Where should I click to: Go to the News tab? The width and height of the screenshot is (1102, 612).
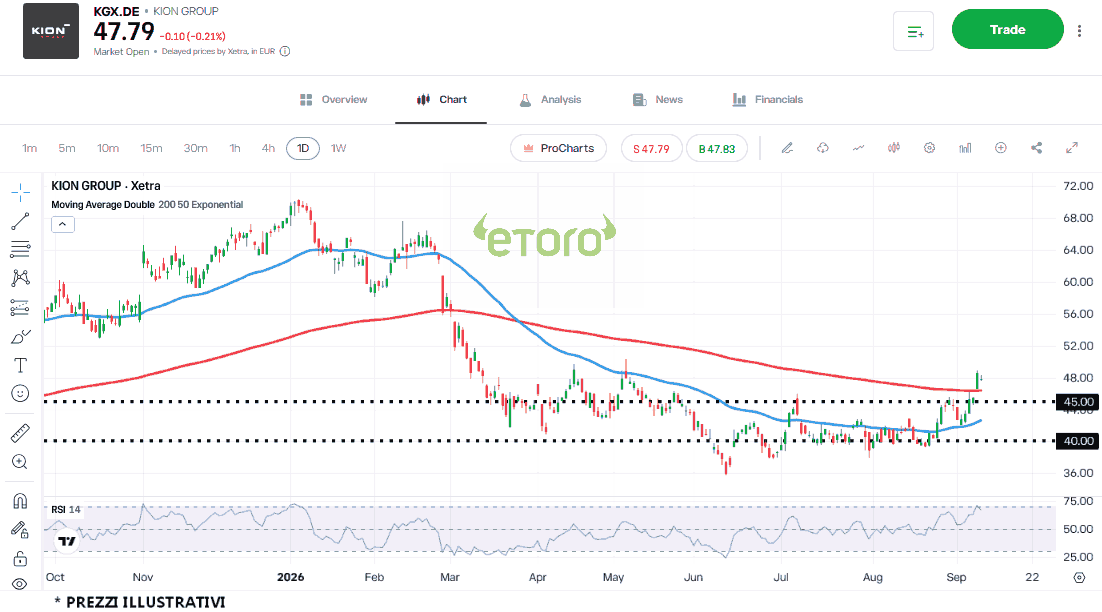(658, 100)
